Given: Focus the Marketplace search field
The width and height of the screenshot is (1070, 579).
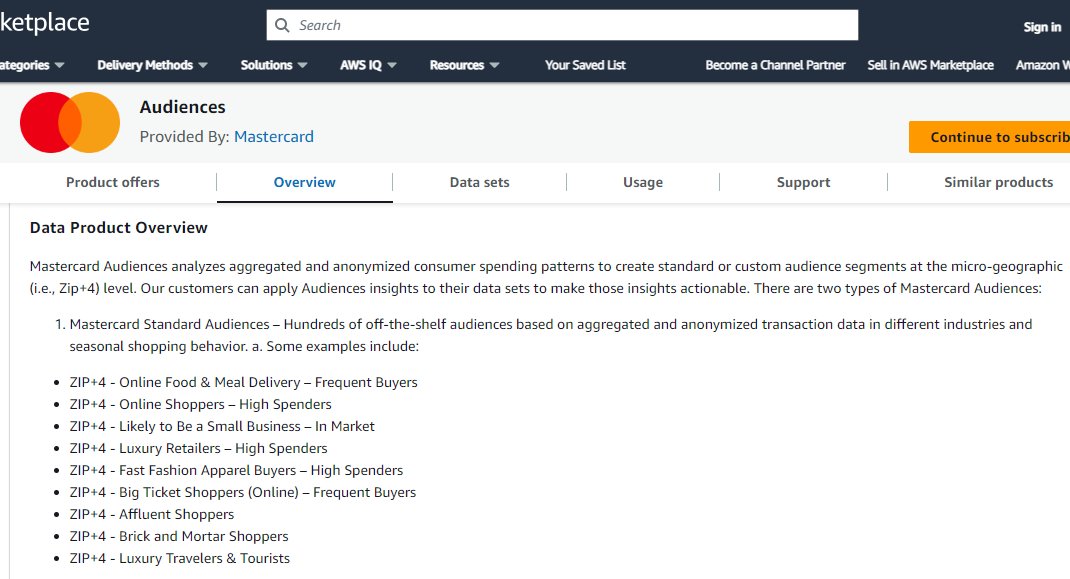Looking at the screenshot, I should tap(562, 25).
